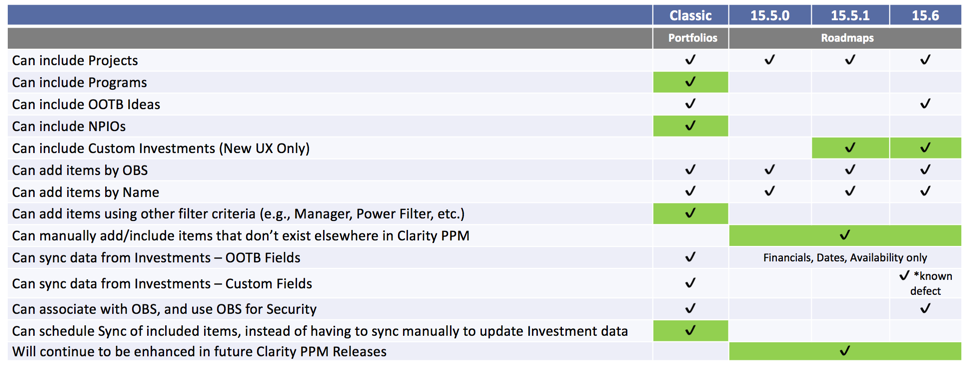Click green checkmark in future Releases row
Viewport: 970px width, 369px height.
(845, 352)
